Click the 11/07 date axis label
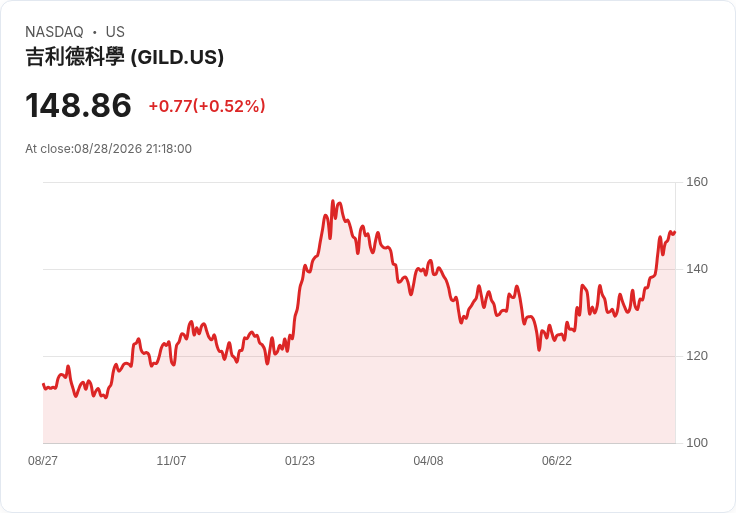The image size is (736, 513). click(x=171, y=460)
